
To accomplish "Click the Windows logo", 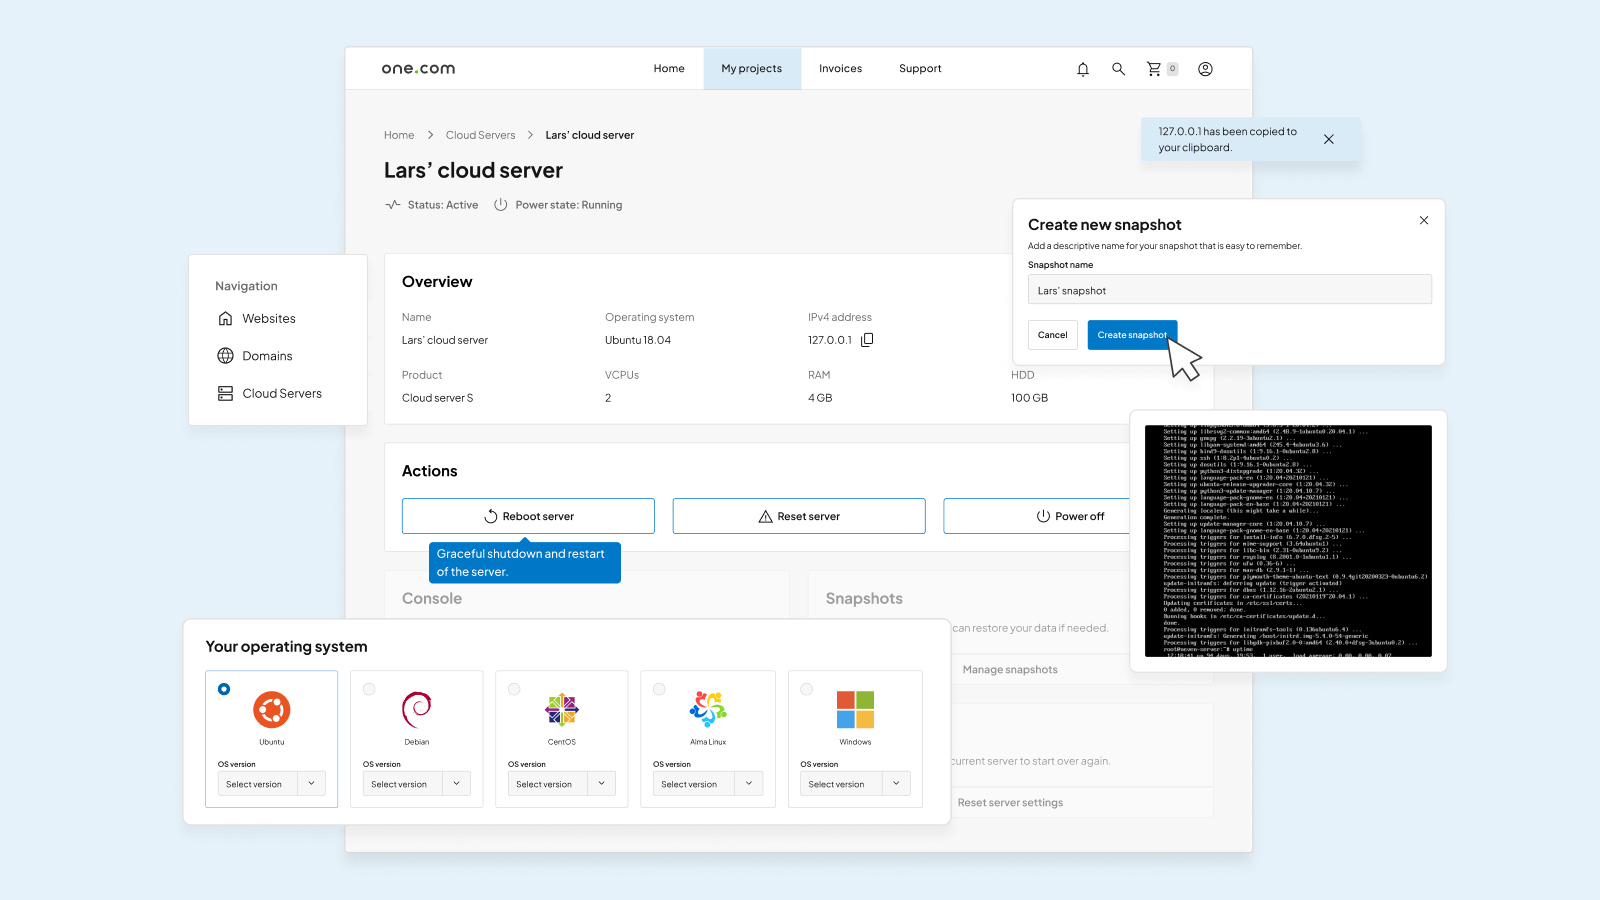I will click(855, 710).
